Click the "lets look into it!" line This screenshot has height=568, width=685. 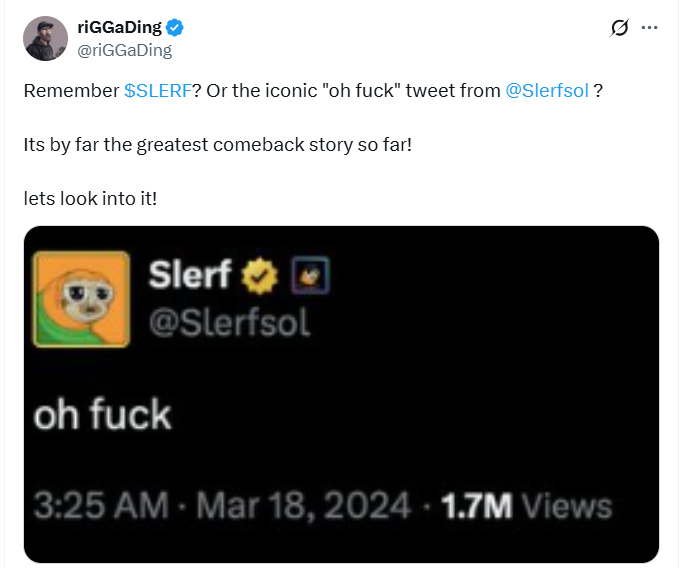pos(90,198)
